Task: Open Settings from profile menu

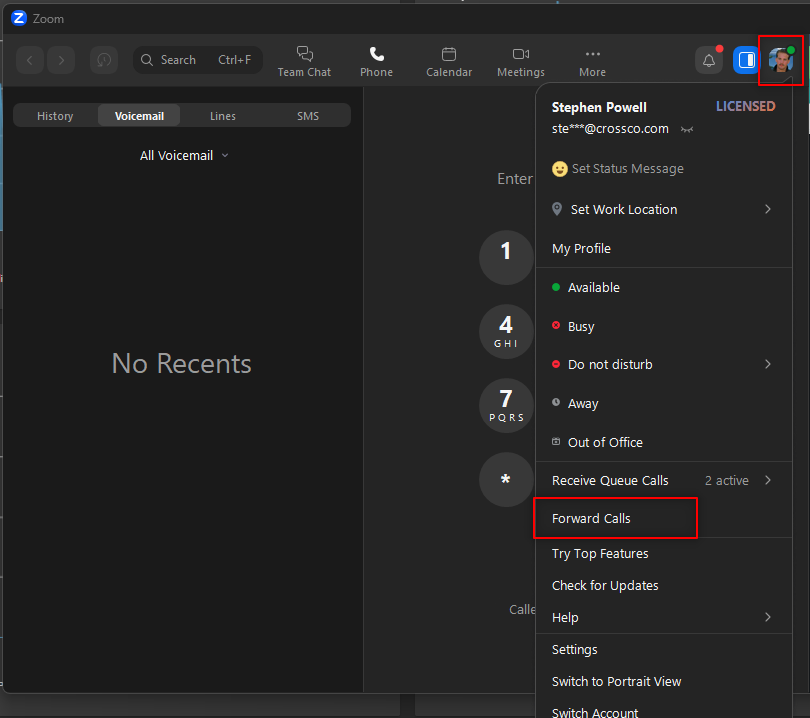Action: [664, 649]
